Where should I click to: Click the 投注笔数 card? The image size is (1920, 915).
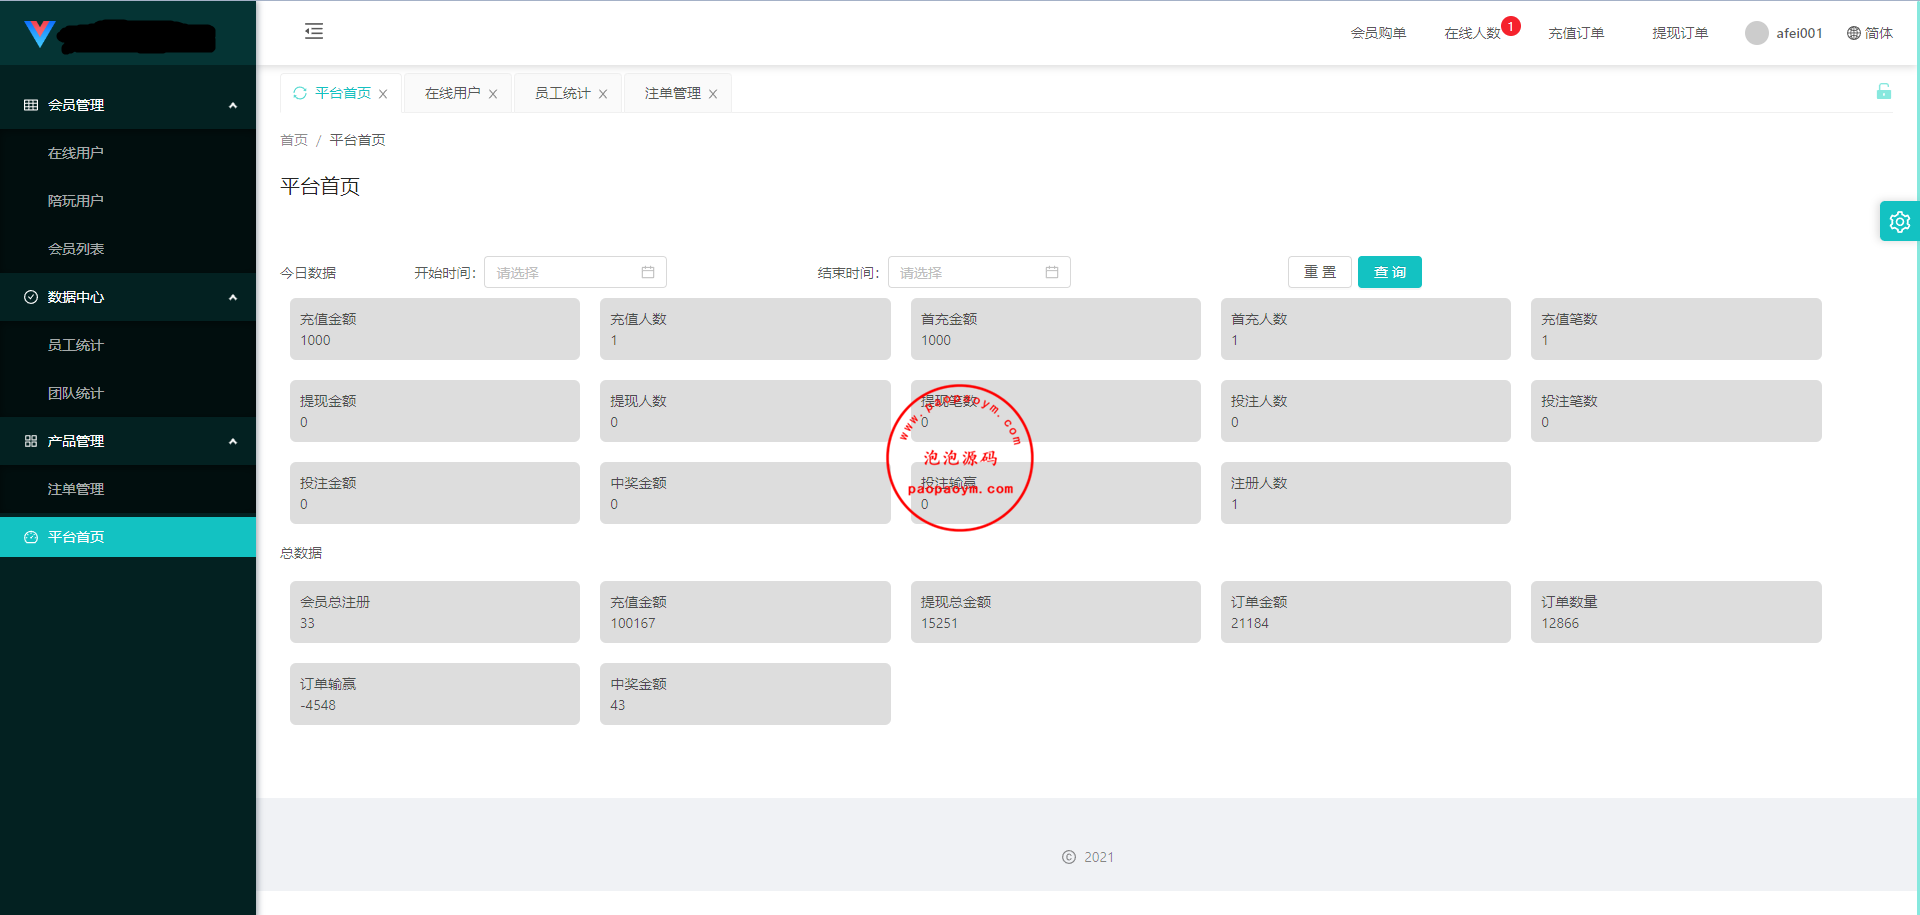coord(1676,411)
